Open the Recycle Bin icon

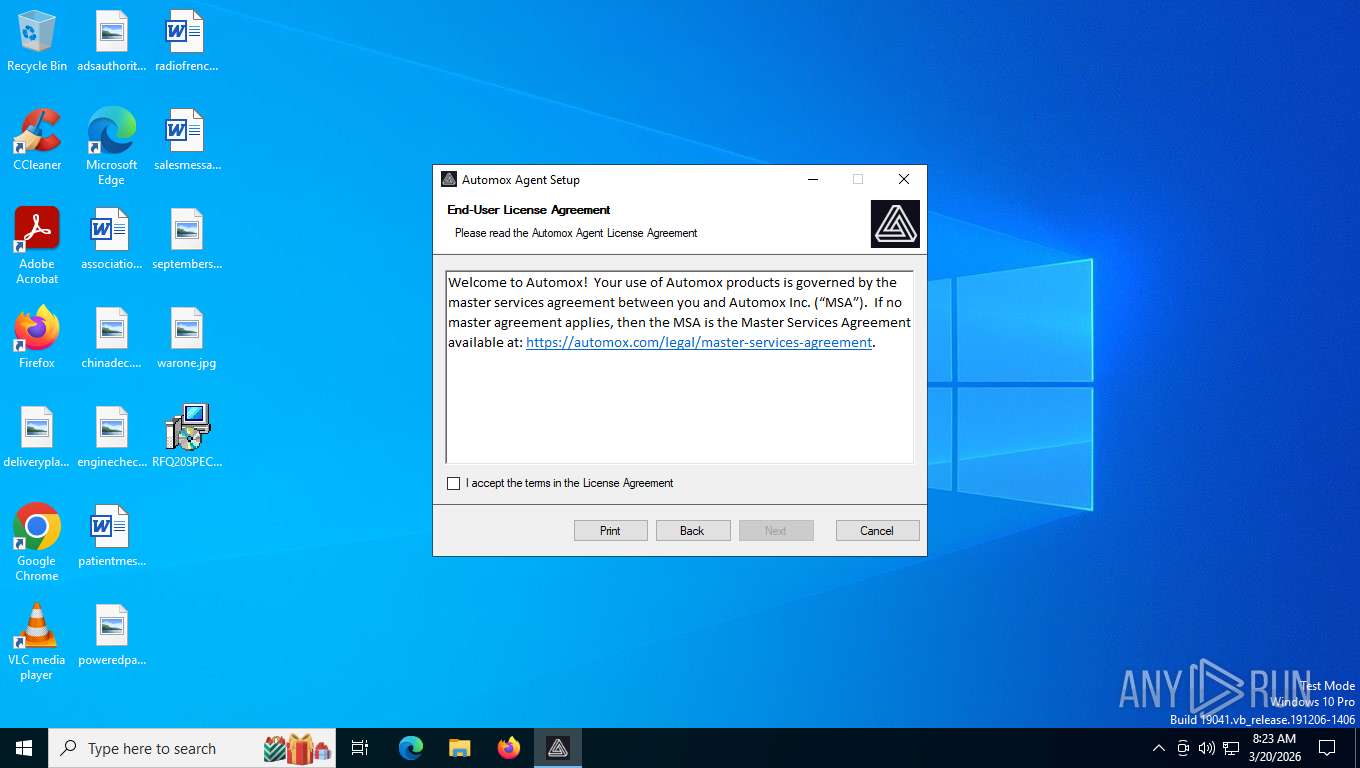point(37,41)
